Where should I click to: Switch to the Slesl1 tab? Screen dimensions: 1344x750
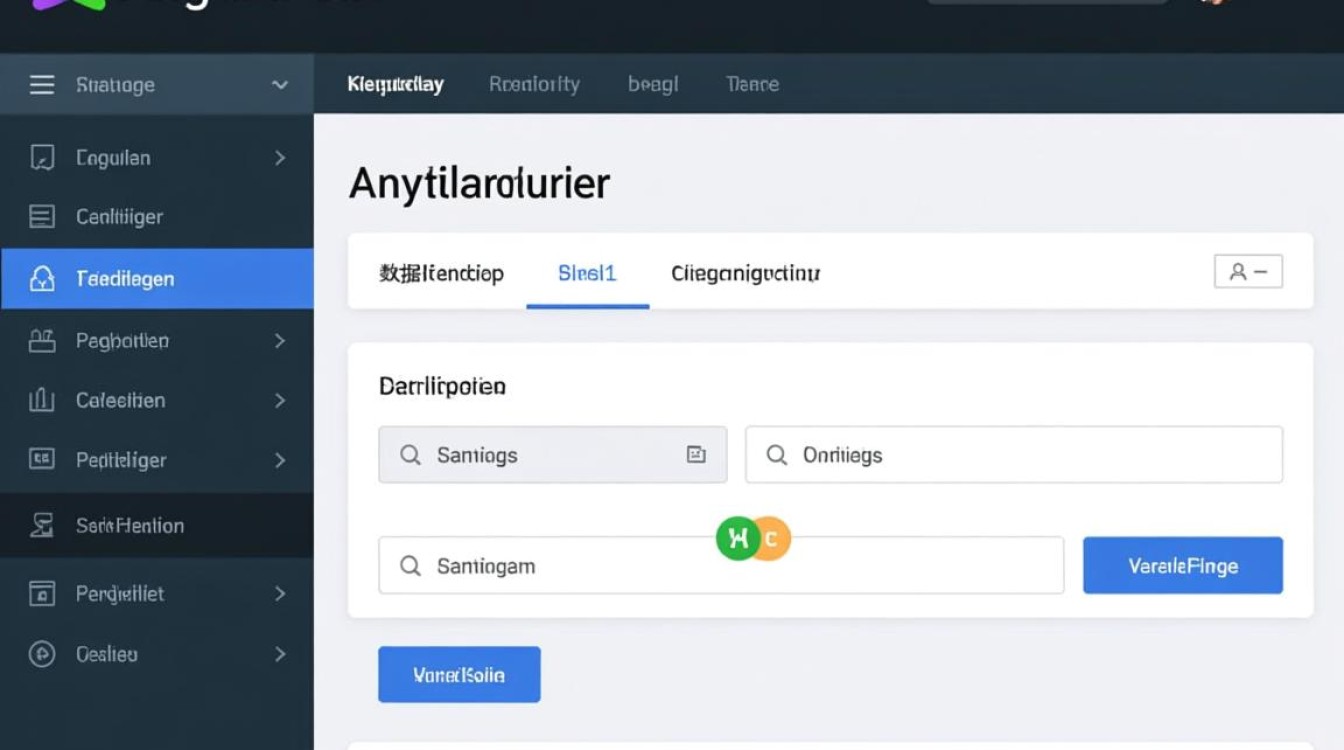[586, 272]
